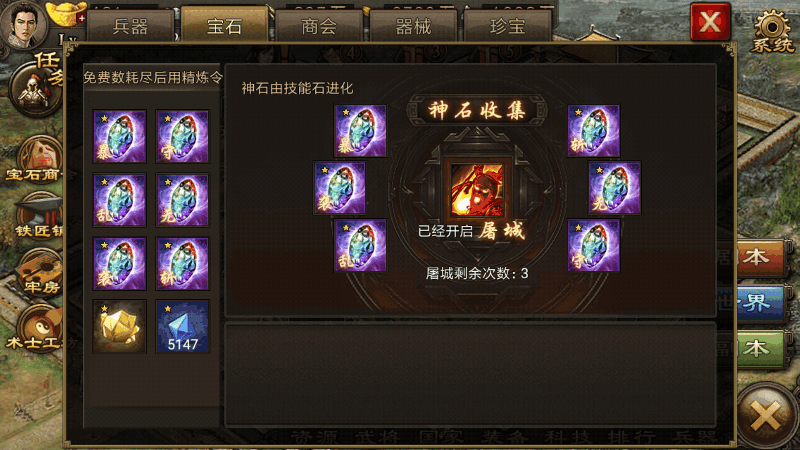Select the 无 stone in the 神石收集 ring

(x=614, y=188)
